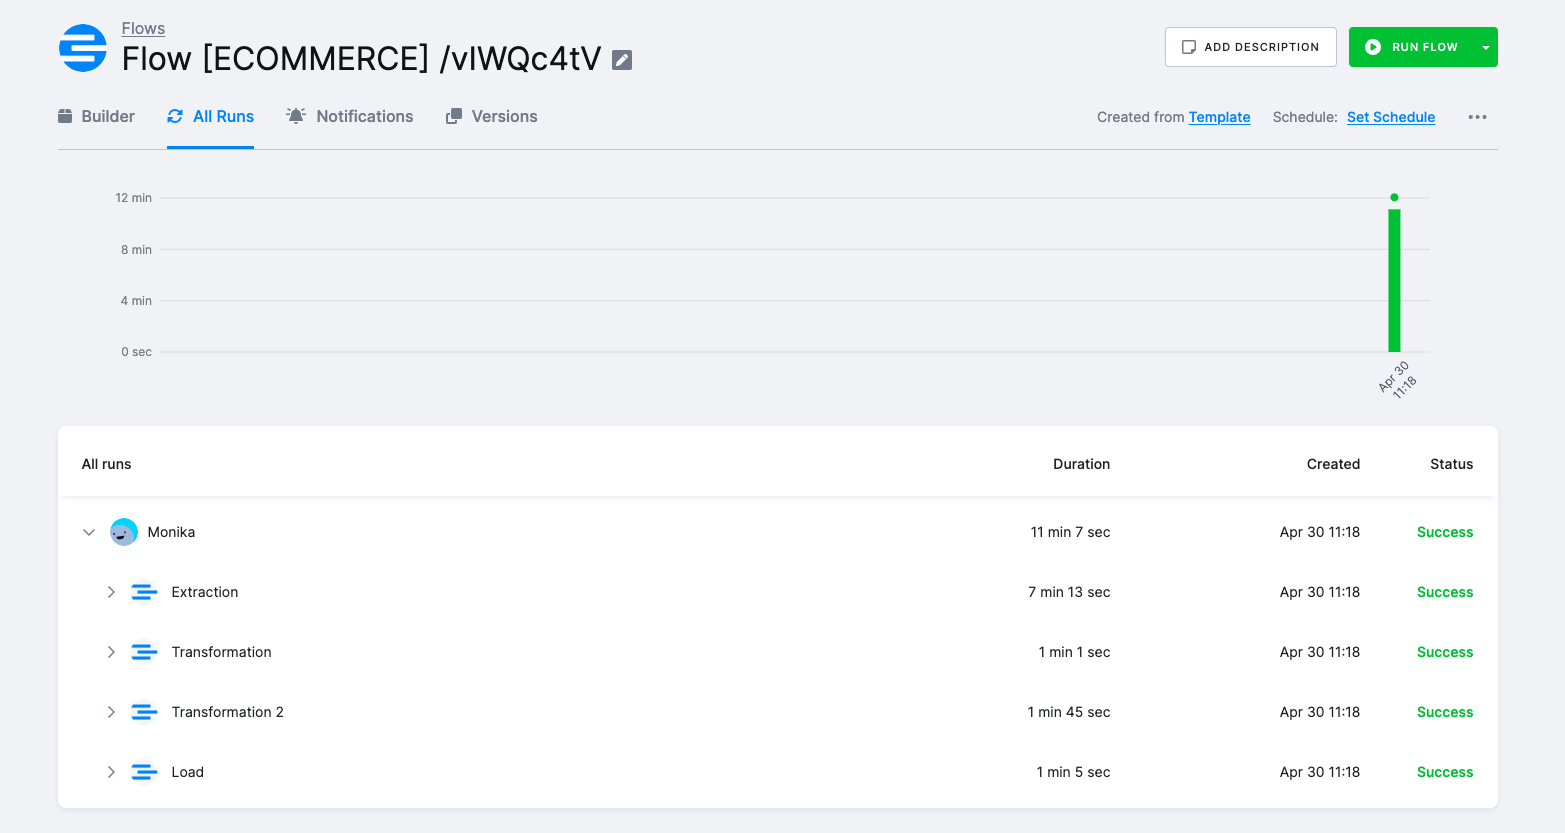1565x833 pixels.
Task: Click the bell icon on Notifications tab
Action: pyautogui.click(x=295, y=115)
